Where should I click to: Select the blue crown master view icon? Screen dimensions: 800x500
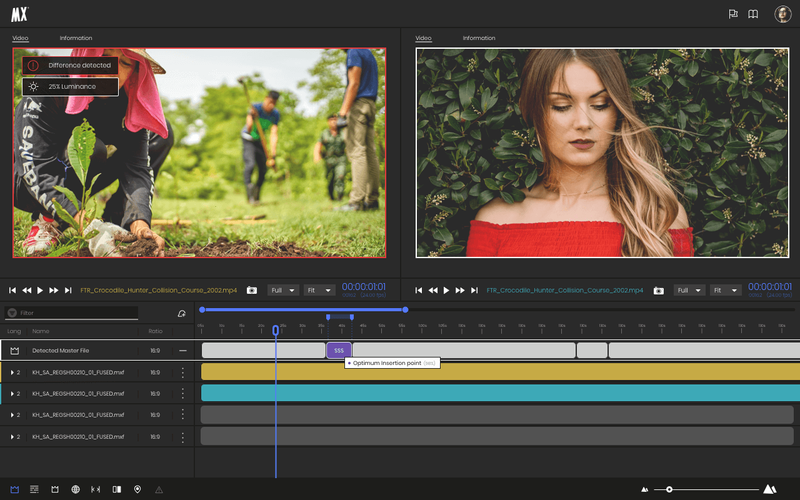tap(14, 489)
